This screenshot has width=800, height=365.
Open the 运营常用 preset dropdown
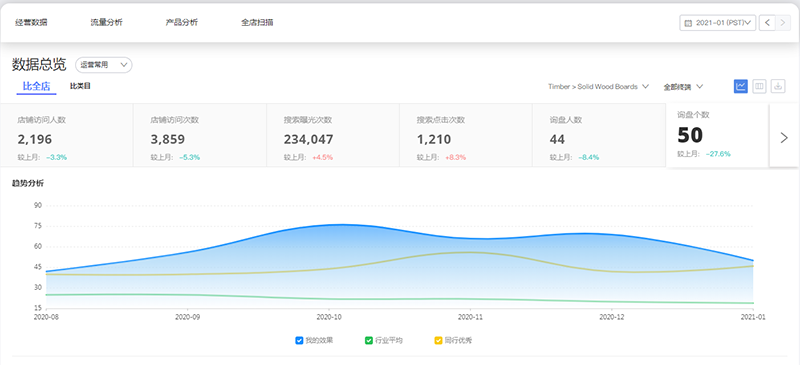pos(104,65)
